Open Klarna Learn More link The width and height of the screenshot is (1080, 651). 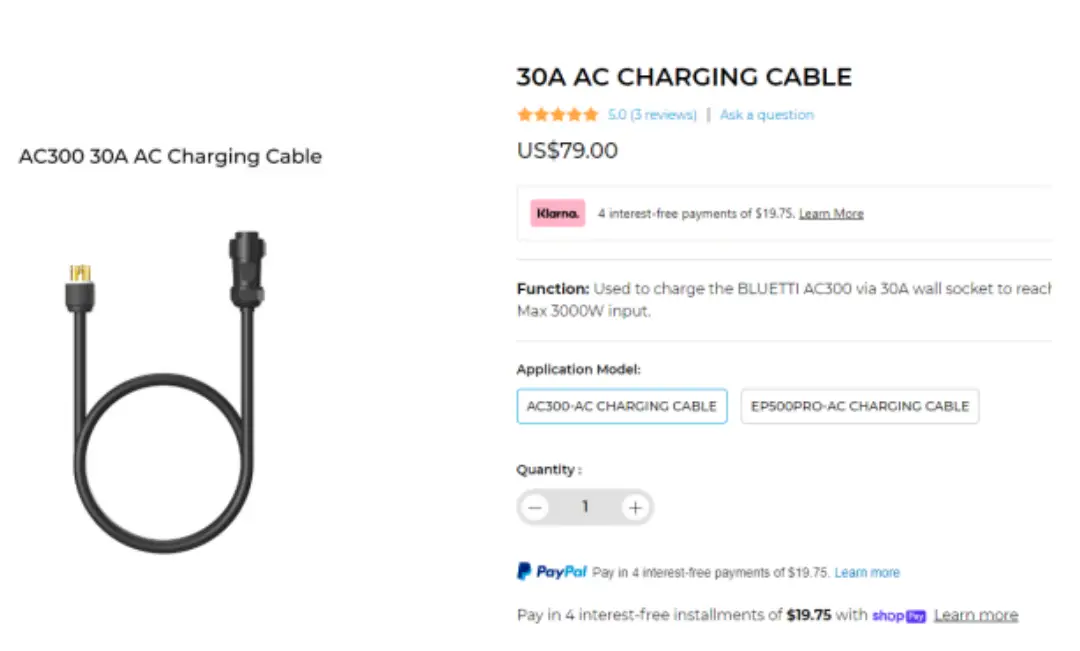click(x=831, y=214)
